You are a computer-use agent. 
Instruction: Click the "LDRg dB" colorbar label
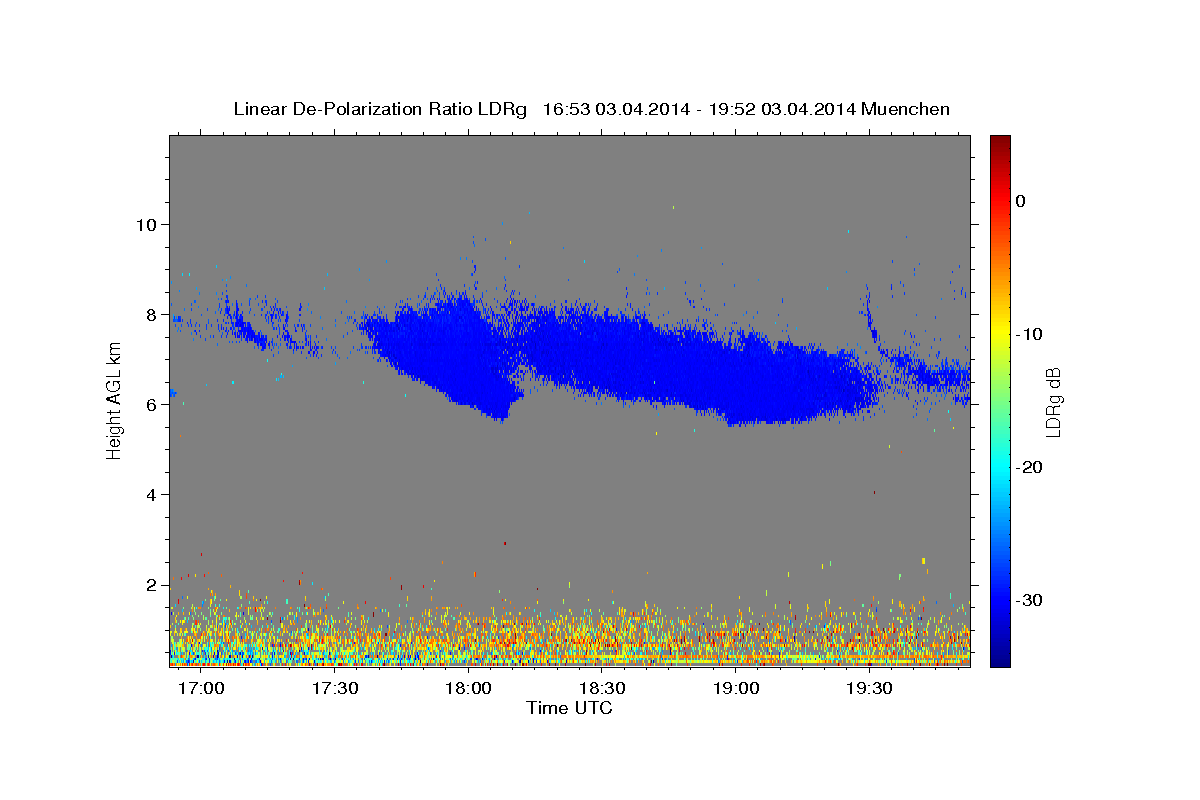[1052, 401]
